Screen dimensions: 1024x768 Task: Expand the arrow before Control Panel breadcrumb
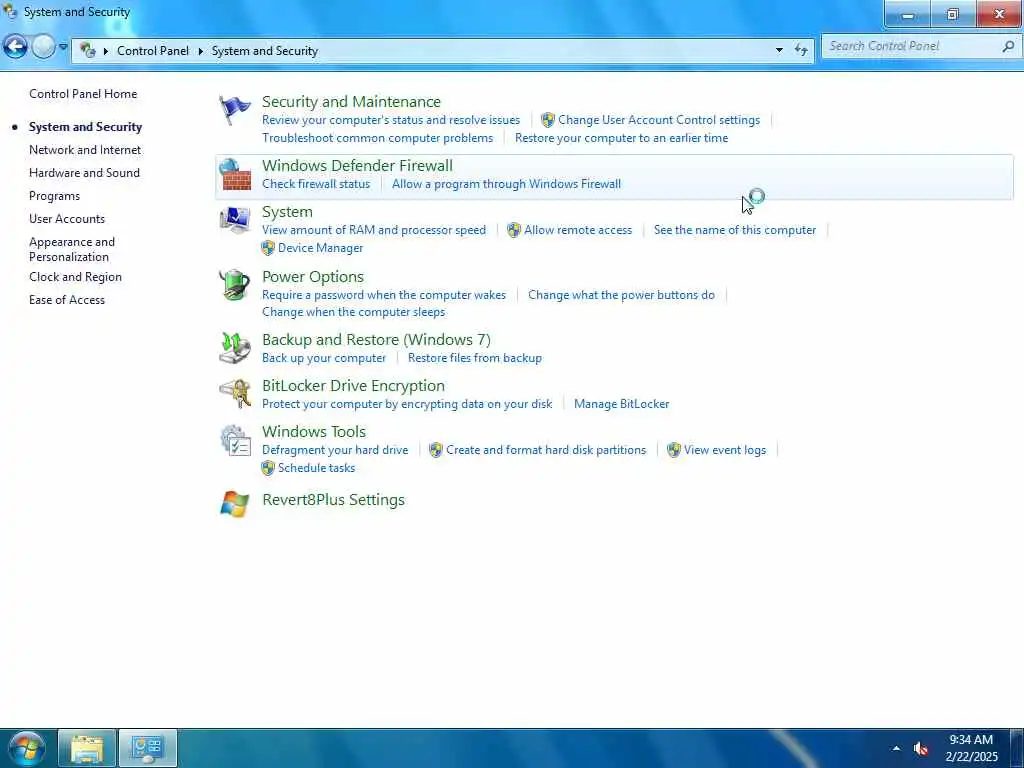(x=106, y=51)
